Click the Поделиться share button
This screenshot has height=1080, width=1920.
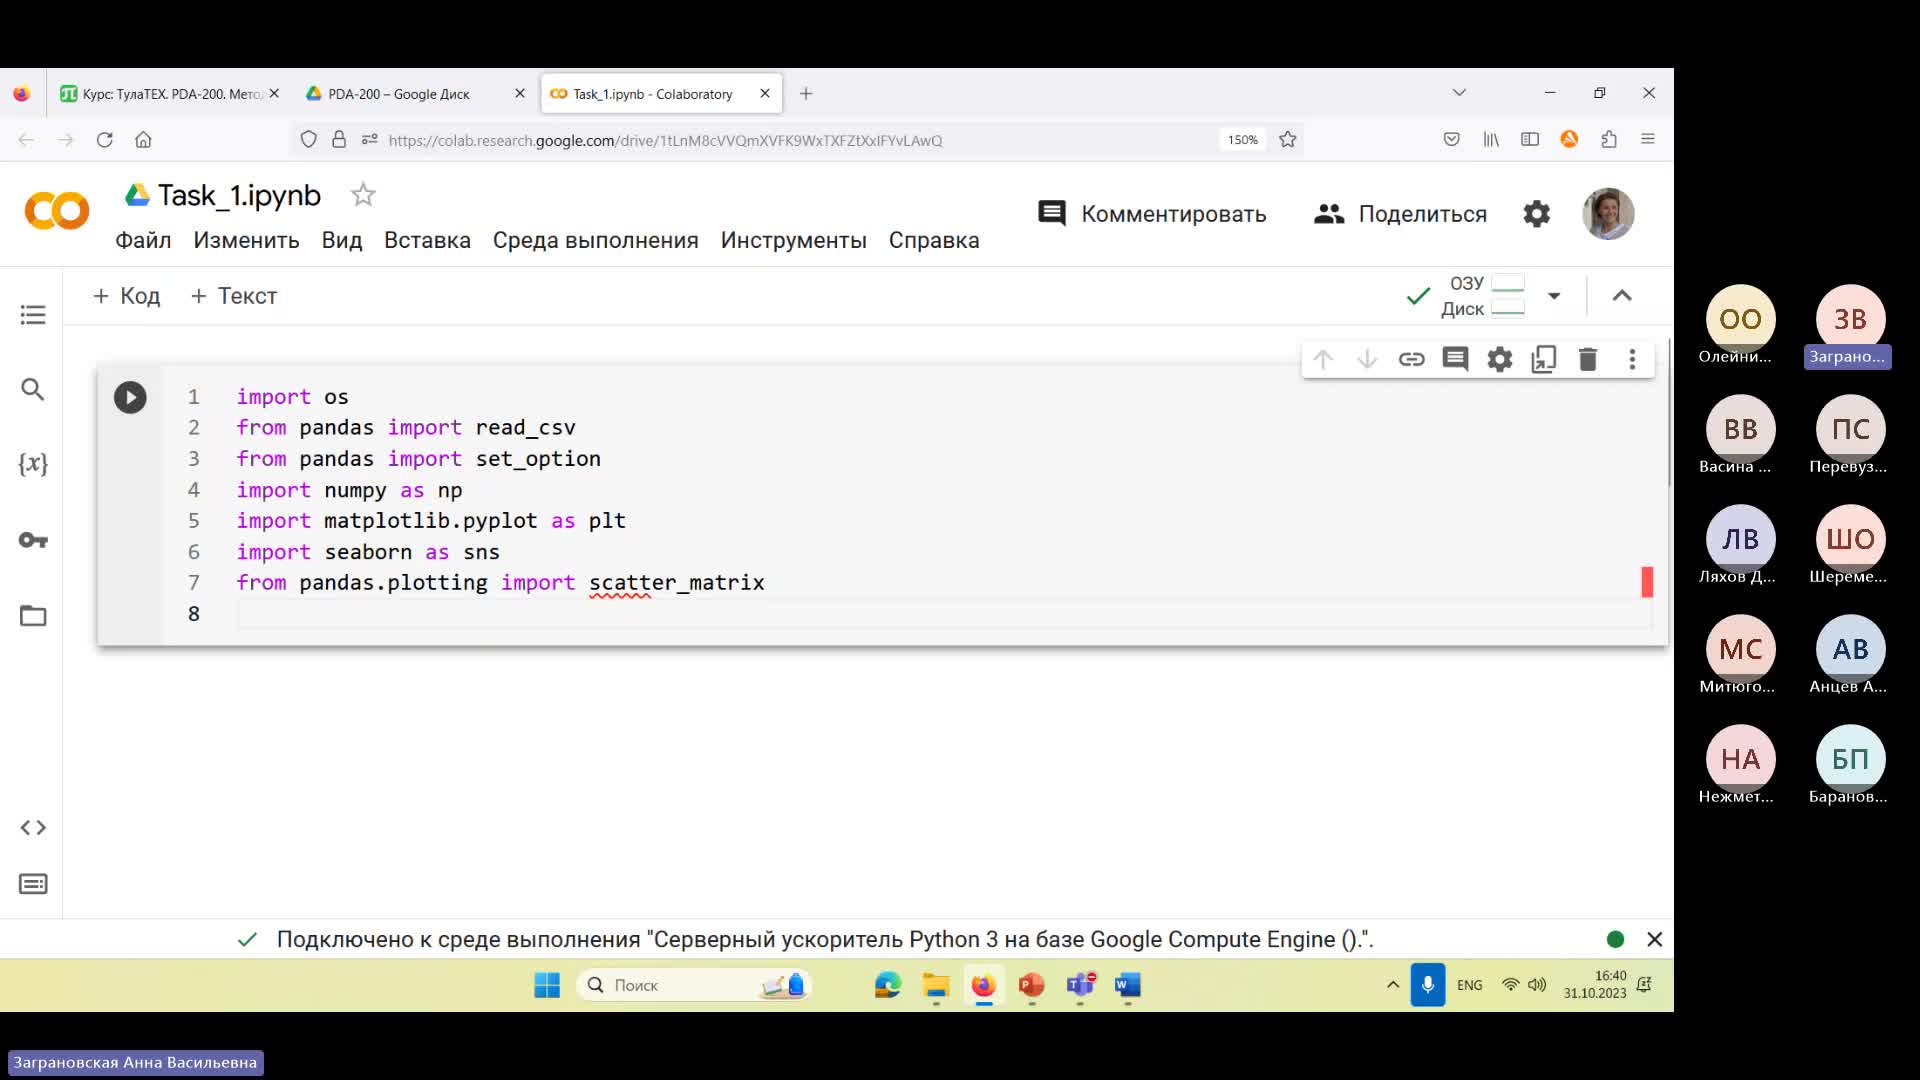1400,214
